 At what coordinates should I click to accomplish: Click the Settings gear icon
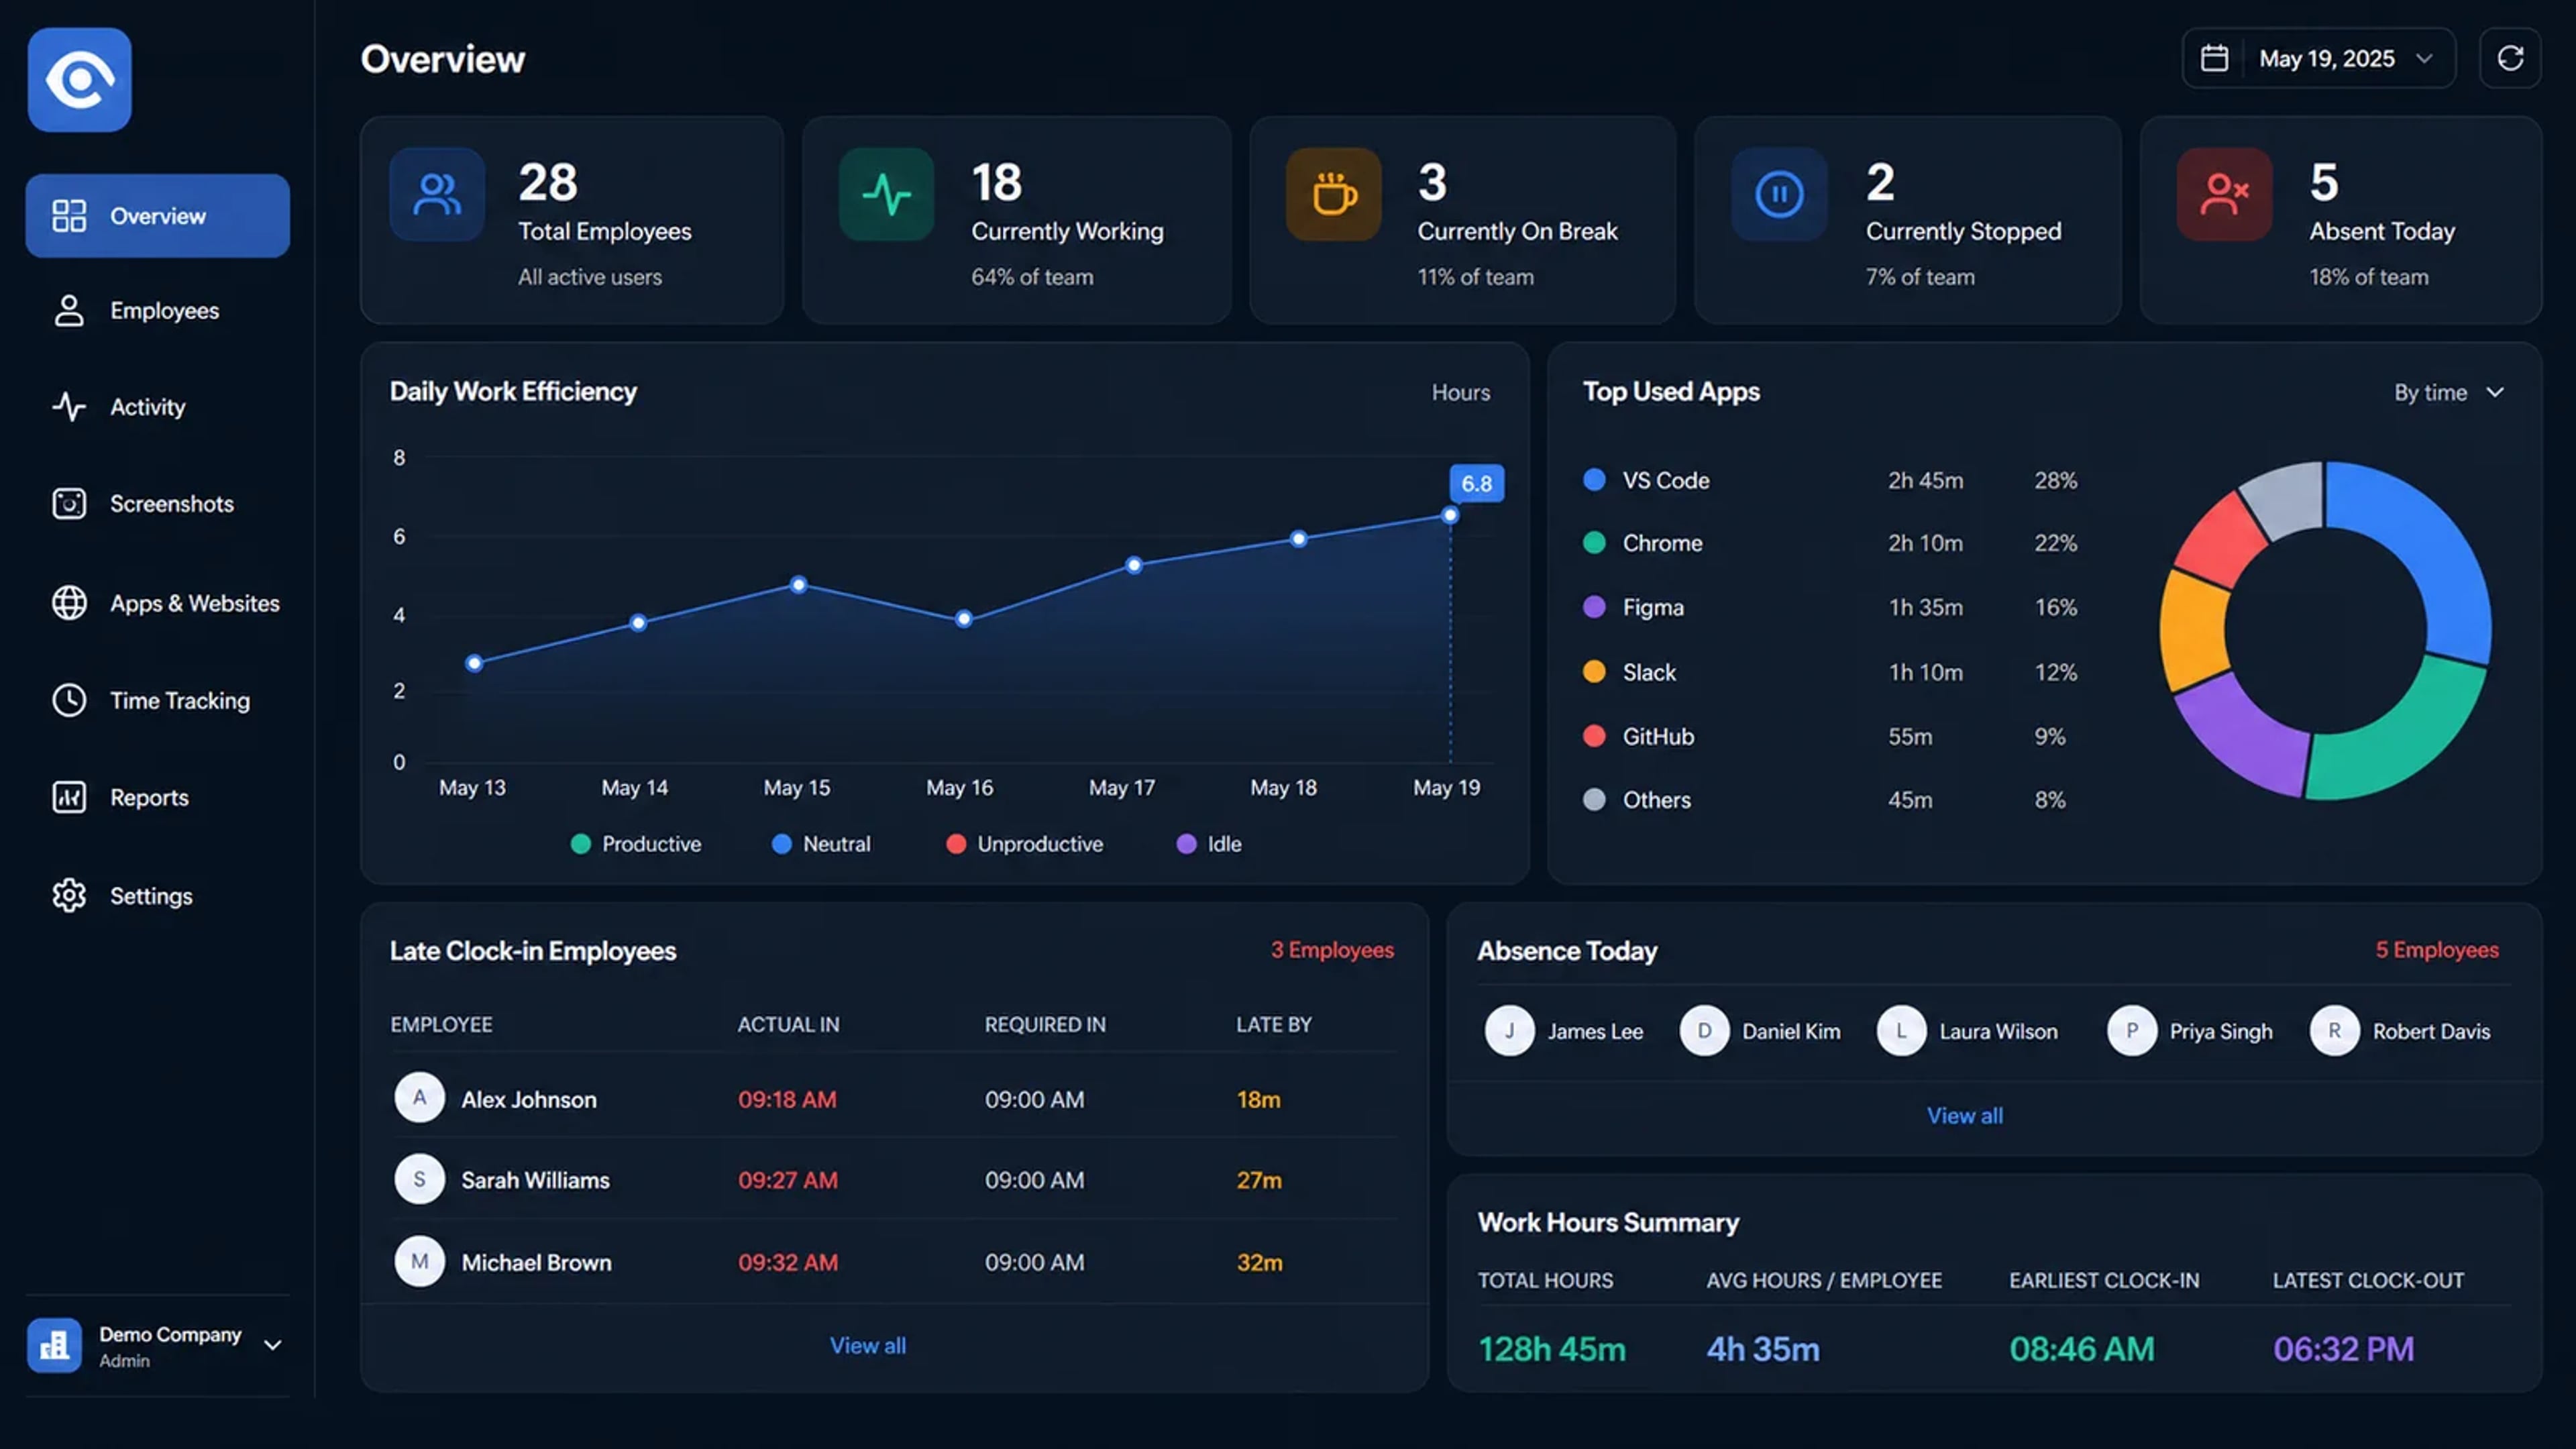click(x=69, y=895)
